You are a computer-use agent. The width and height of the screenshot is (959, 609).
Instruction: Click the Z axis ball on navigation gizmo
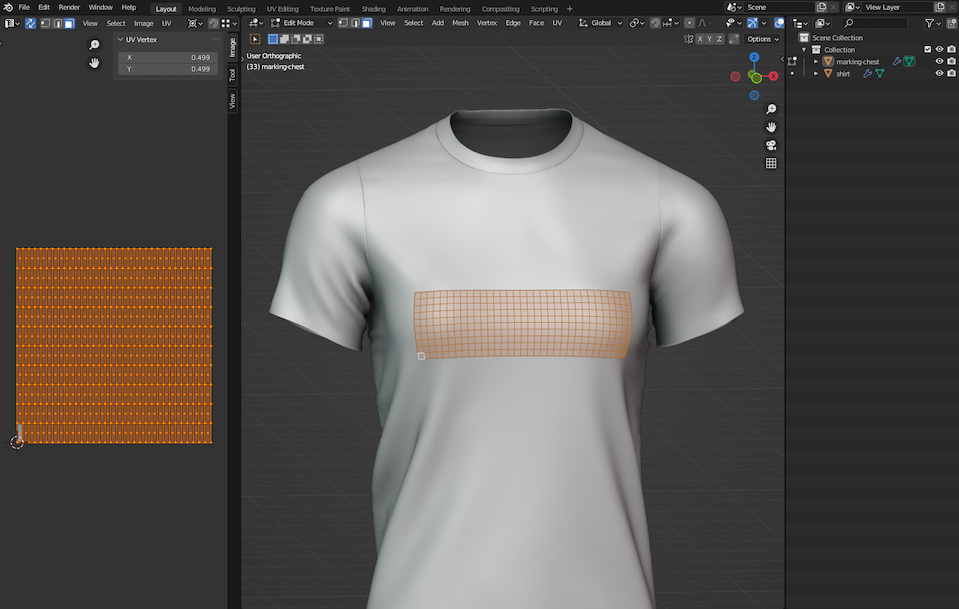(754, 57)
